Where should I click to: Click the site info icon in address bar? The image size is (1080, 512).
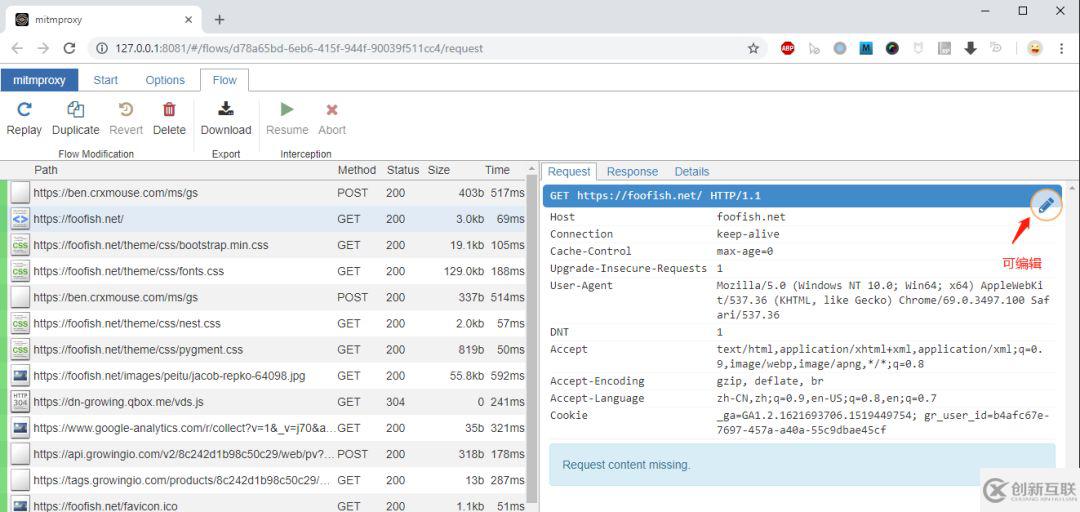[102, 48]
